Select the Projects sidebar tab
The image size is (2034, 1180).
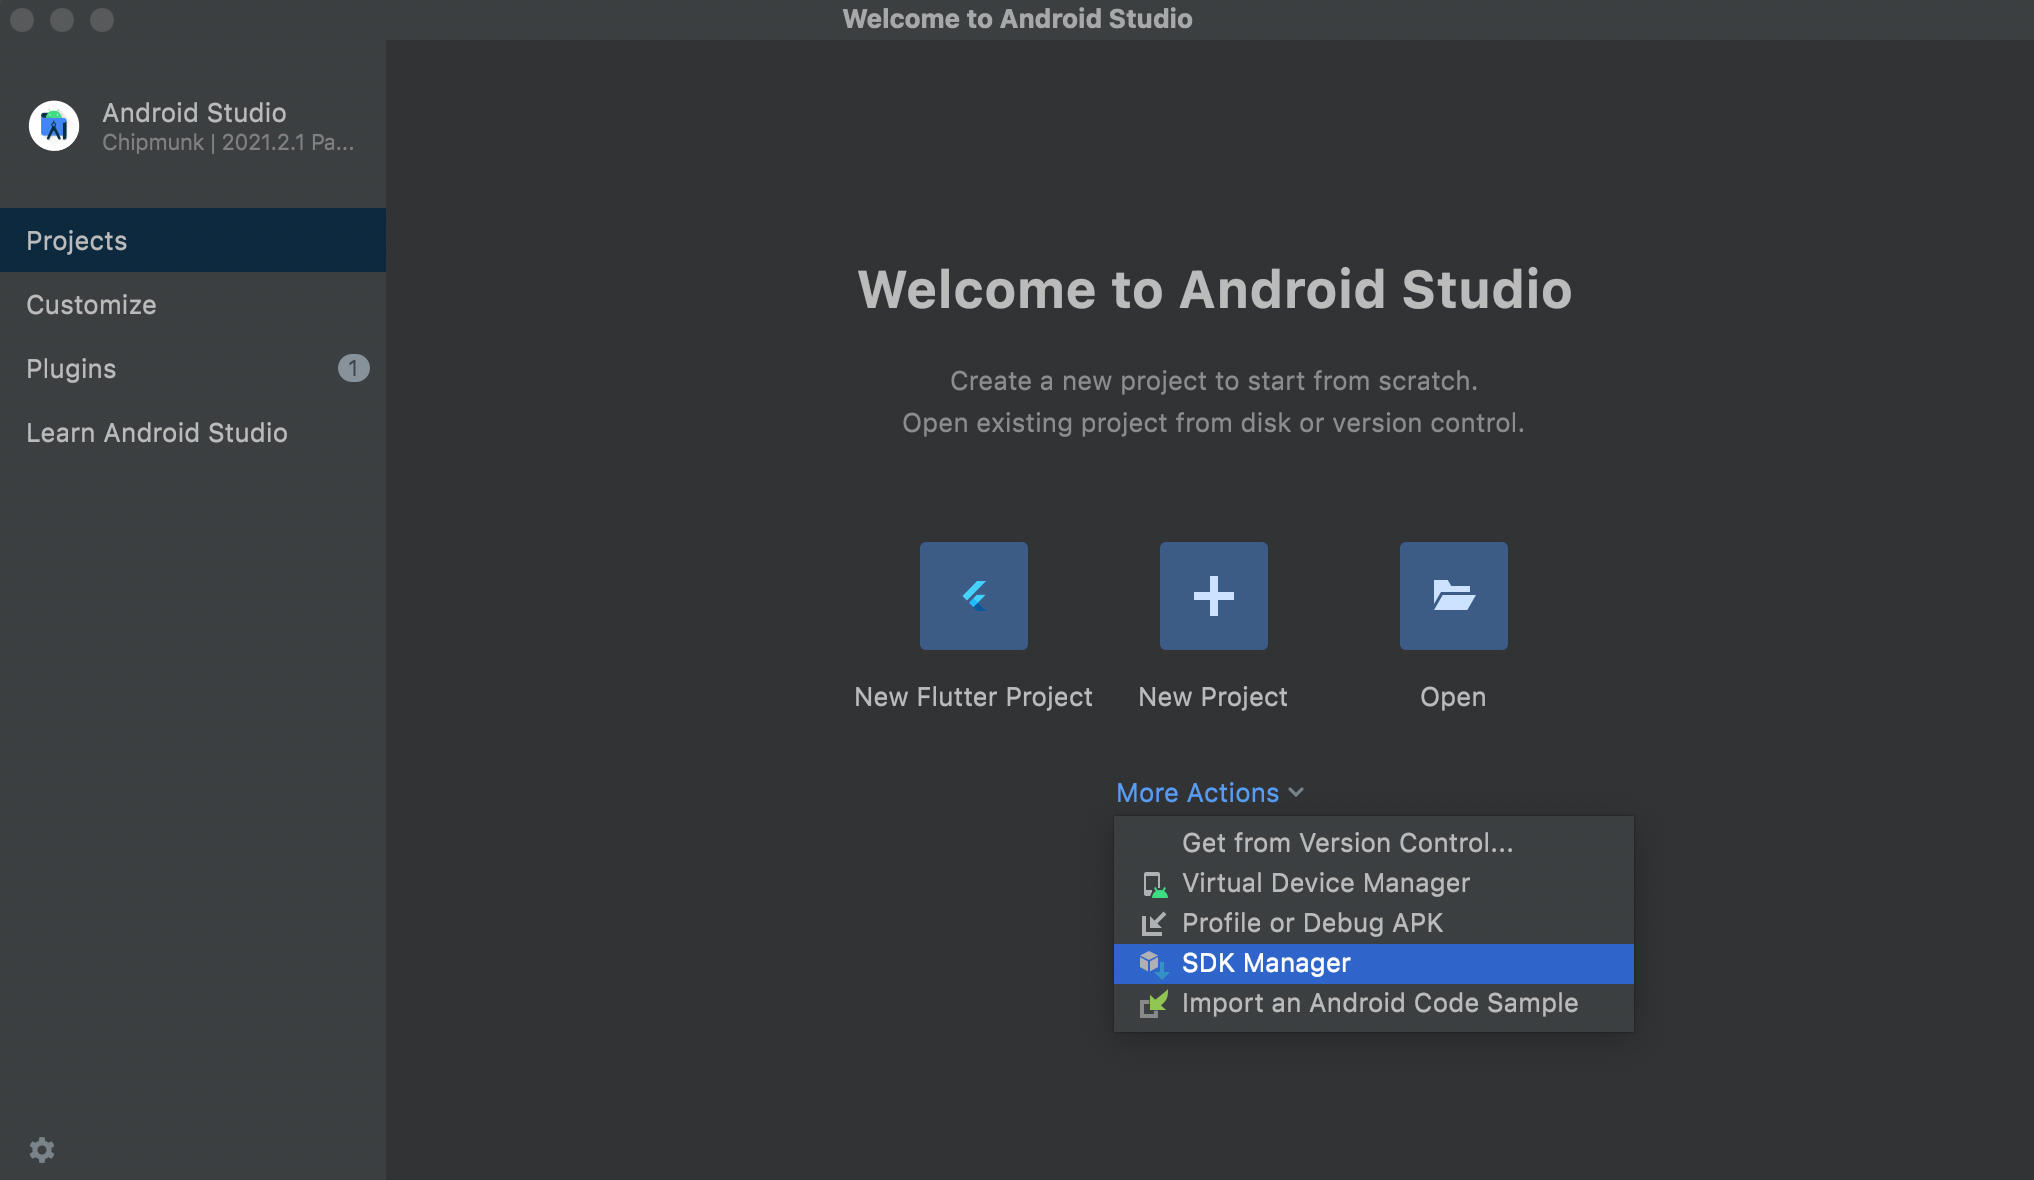point(77,241)
